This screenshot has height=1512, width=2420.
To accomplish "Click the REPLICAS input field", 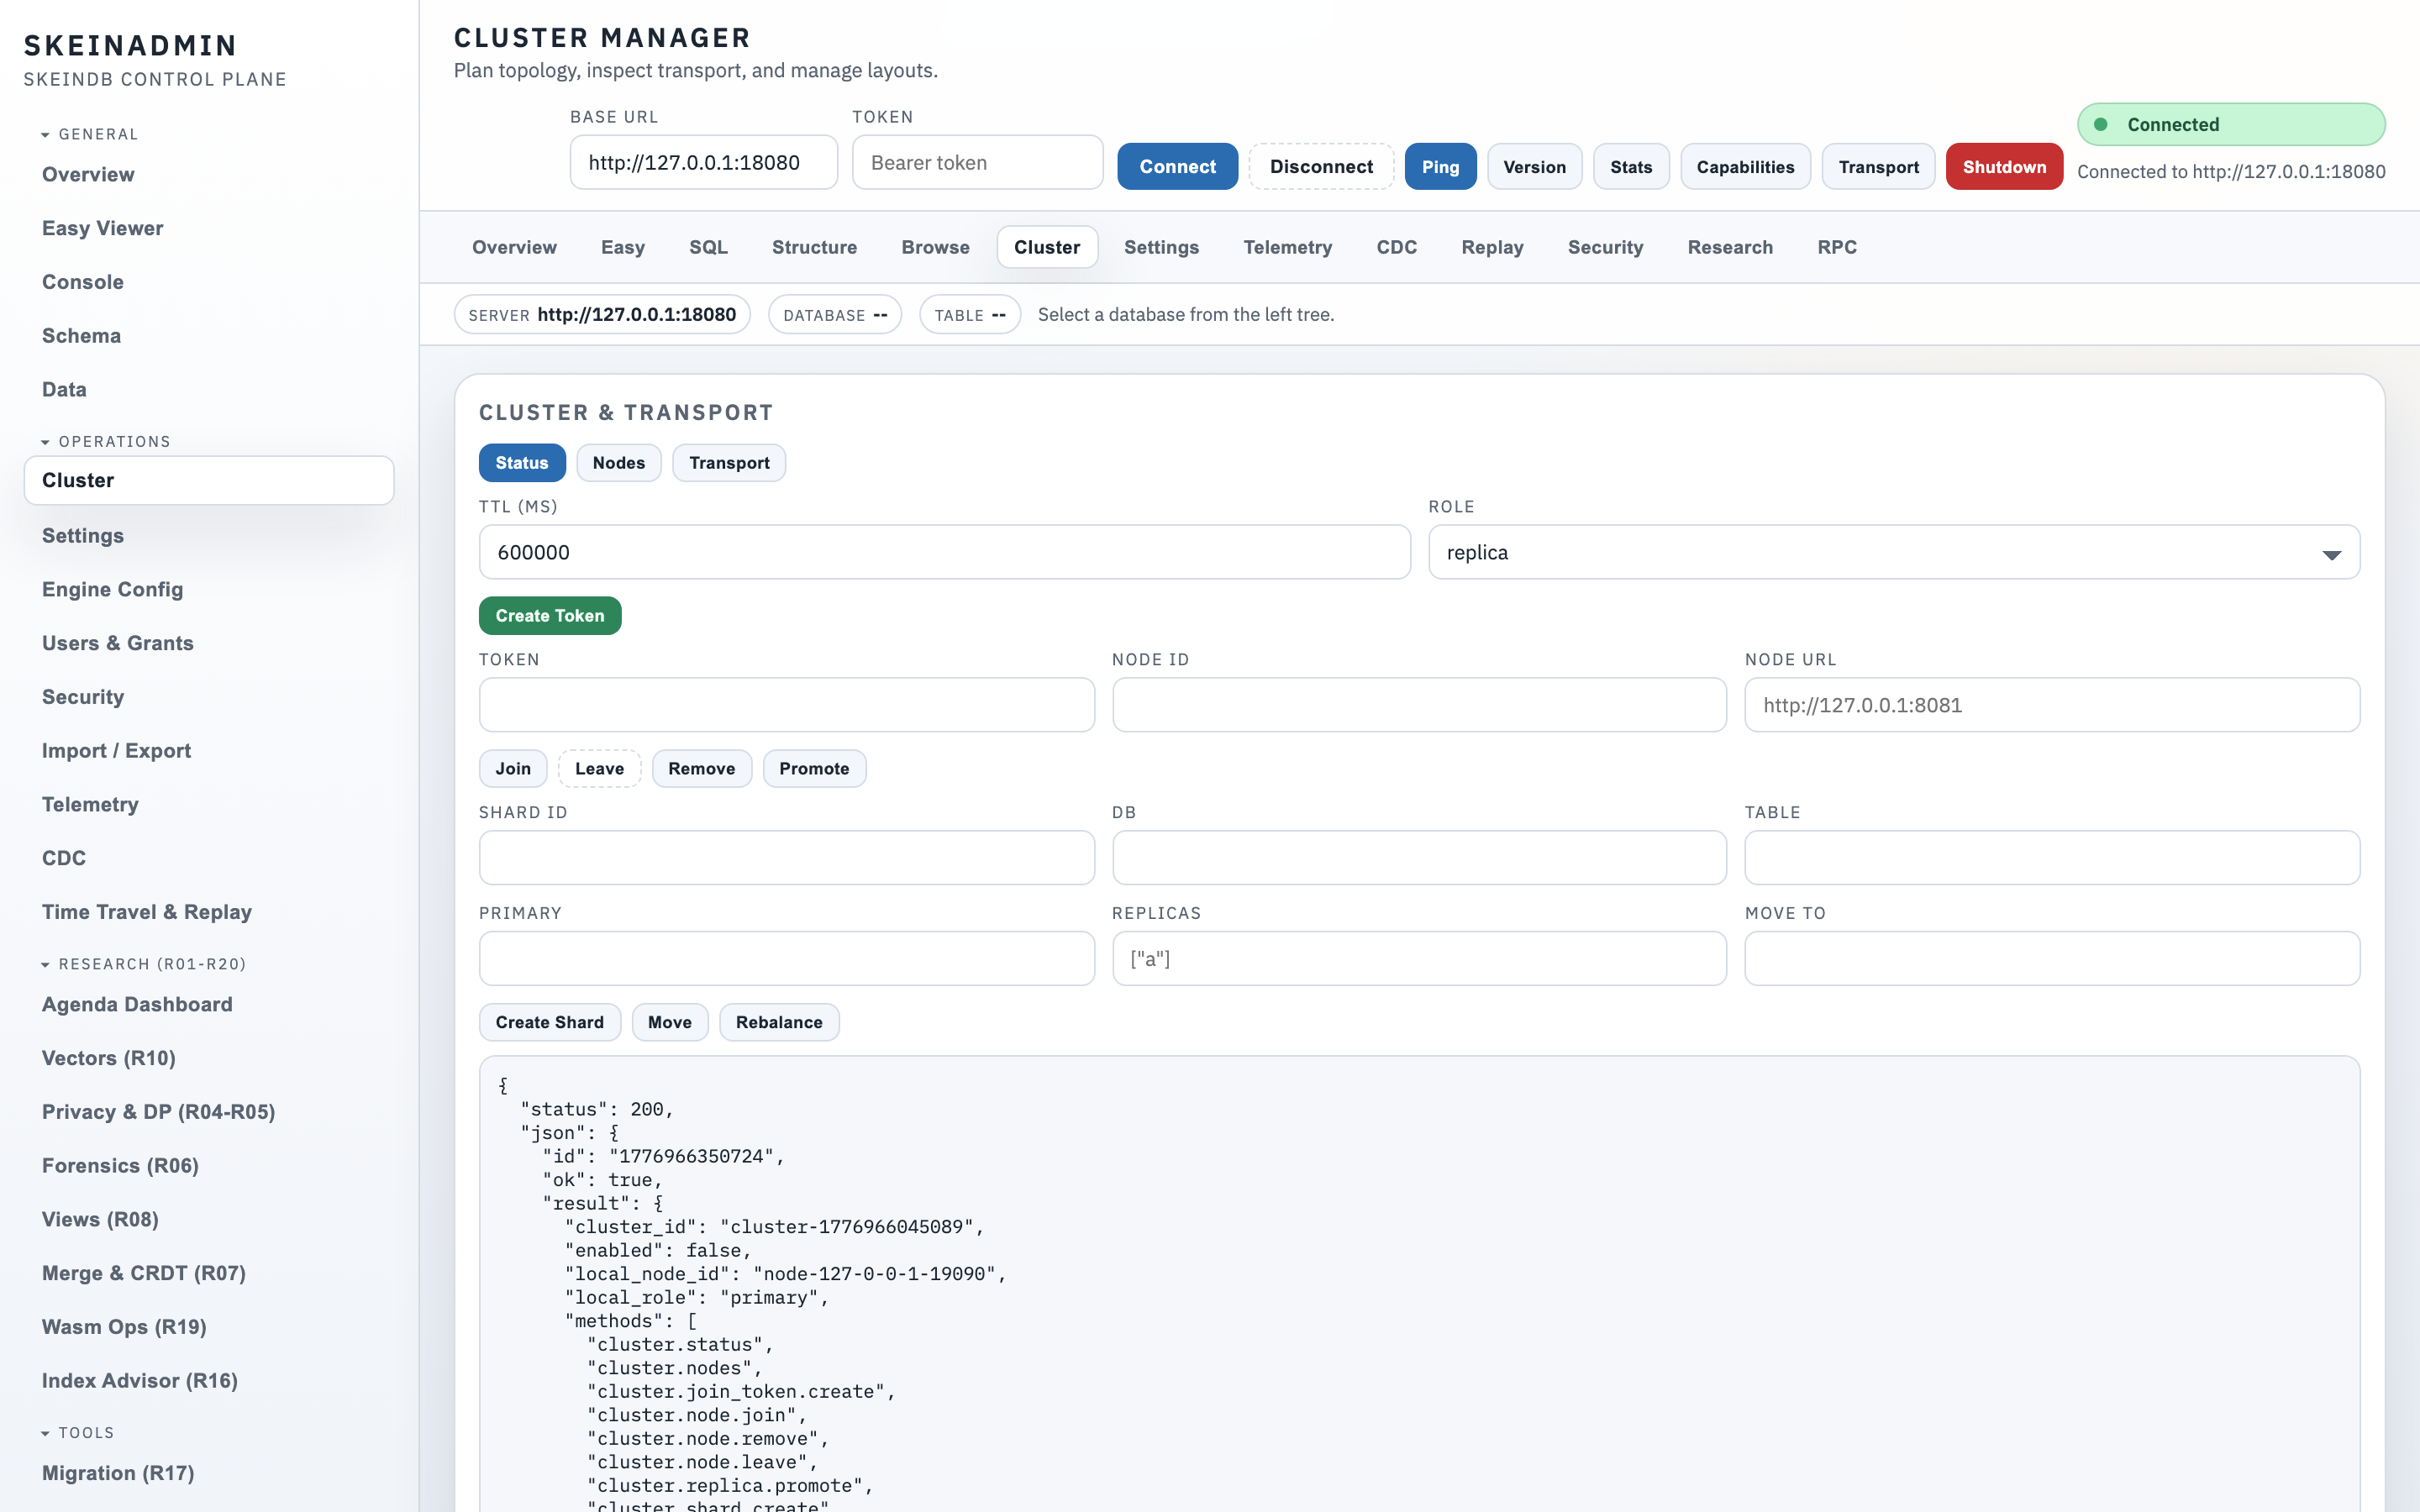I will pyautogui.click(x=1419, y=958).
